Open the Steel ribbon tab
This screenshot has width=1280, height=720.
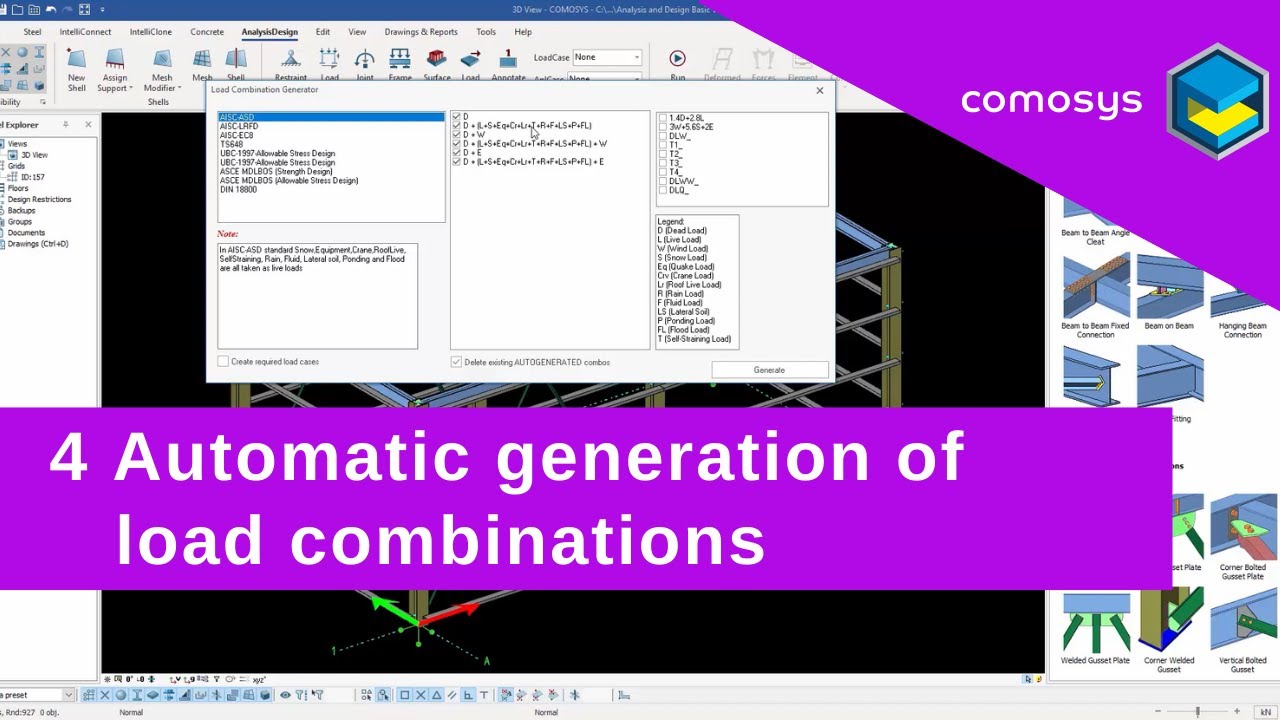pyautogui.click(x=32, y=32)
